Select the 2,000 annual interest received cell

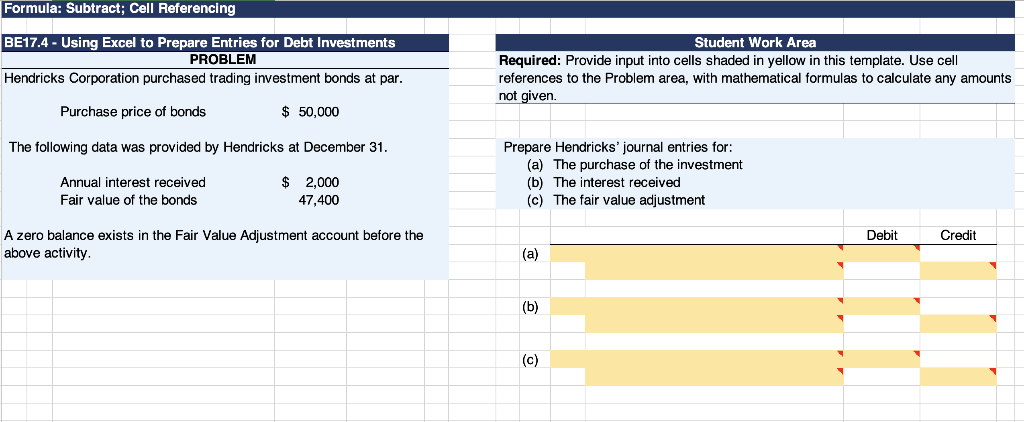[310, 183]
